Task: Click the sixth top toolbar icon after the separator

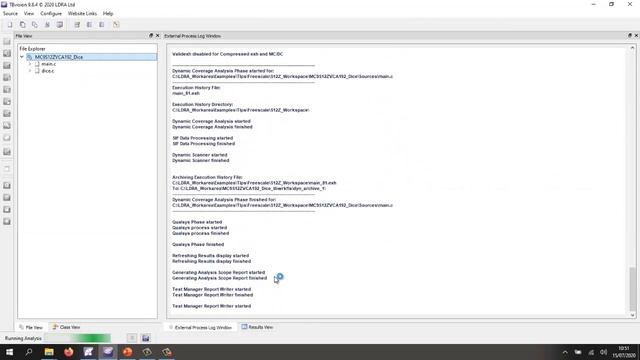Action: pyautogui.click(x=77, y=24)
